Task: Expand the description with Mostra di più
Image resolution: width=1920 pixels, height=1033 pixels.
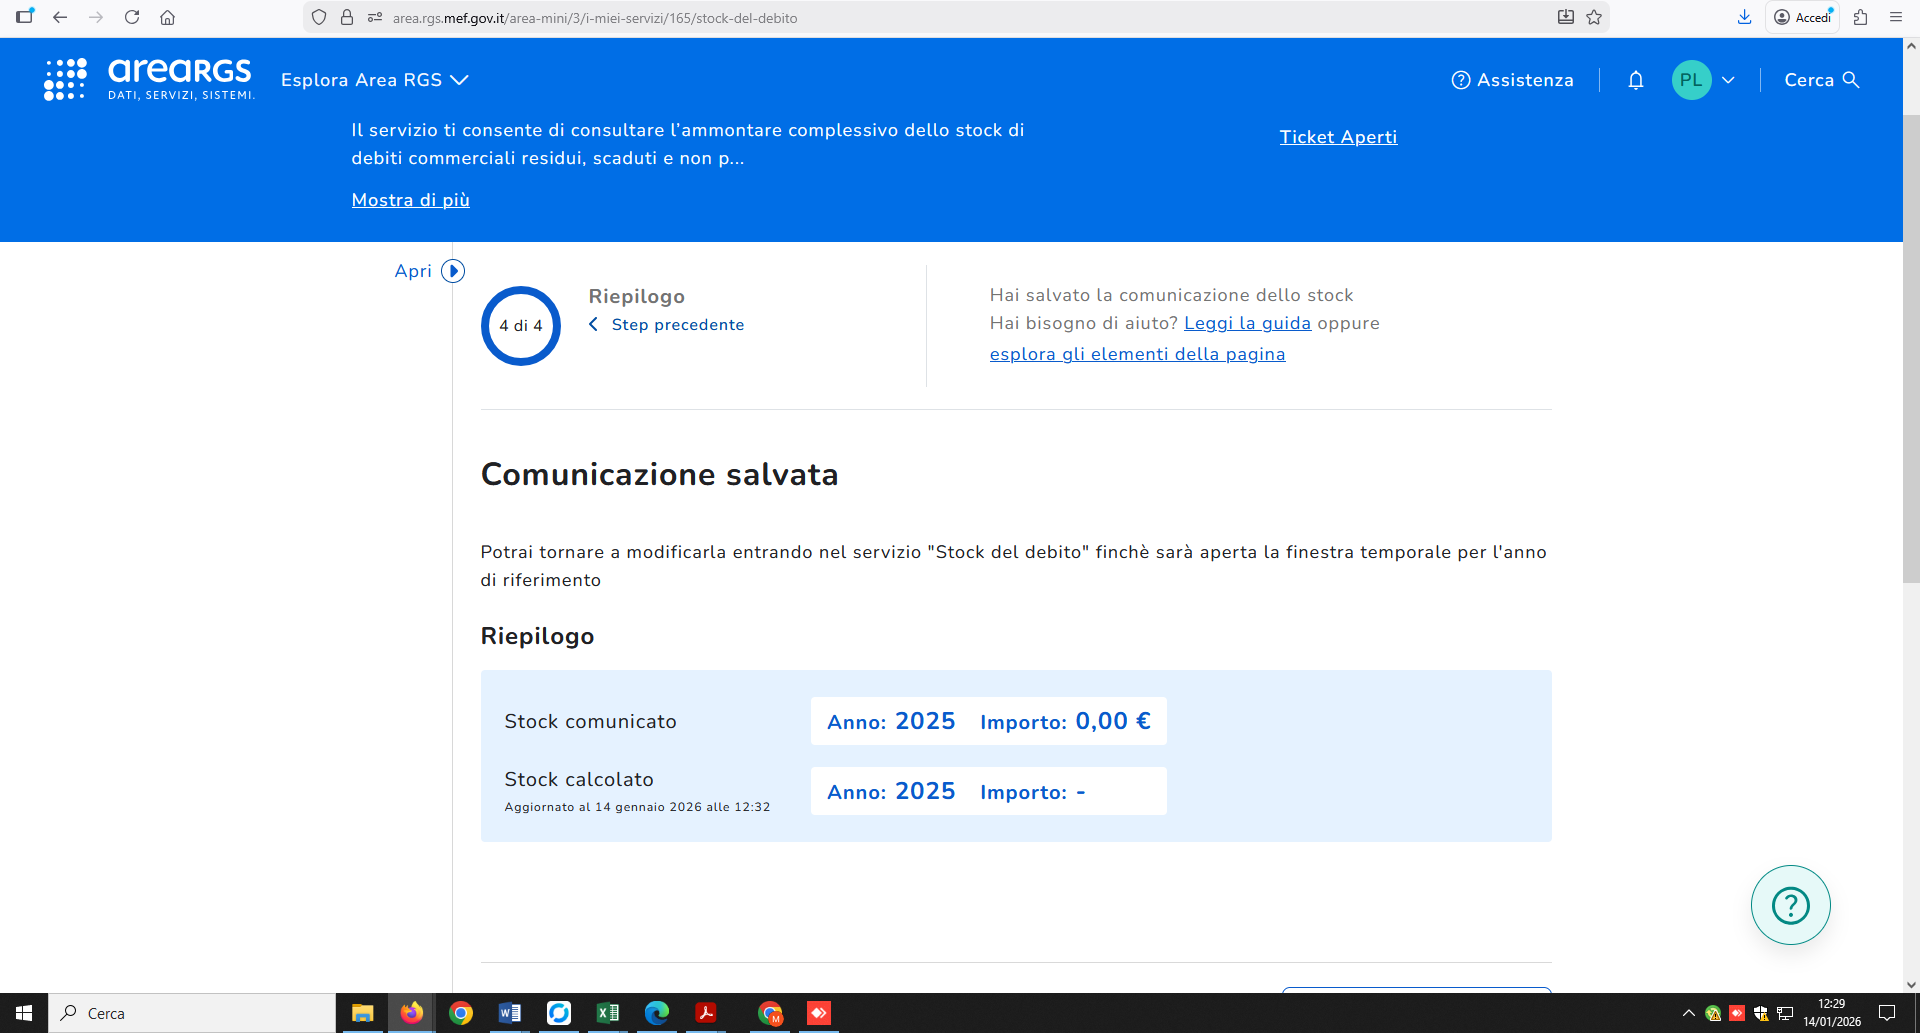Action: click(x=411, y=200)
